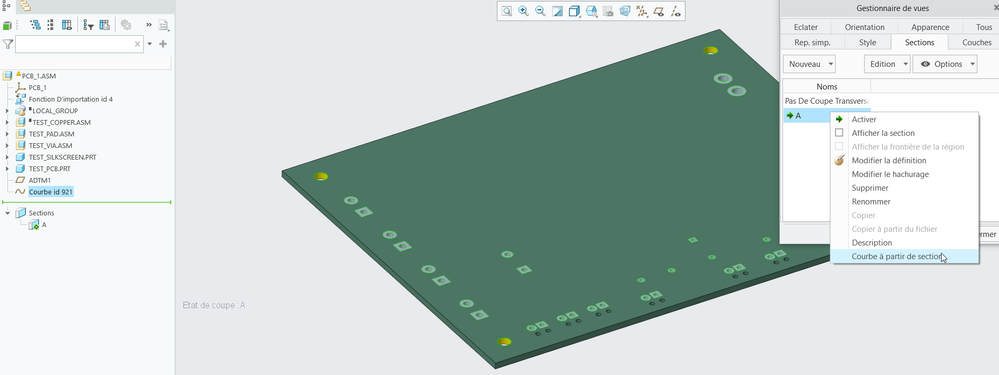Choose Modifier la définition
Image resolution: width=999 pixels, height=375 pixels.
(904, 160)
